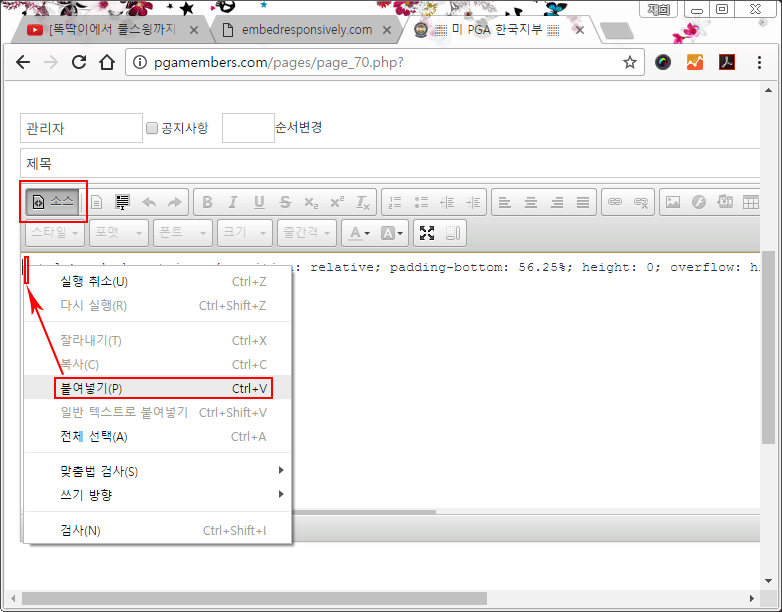Screen dimensions: 782x612
Task: Align text right
Action: [557, 202]
